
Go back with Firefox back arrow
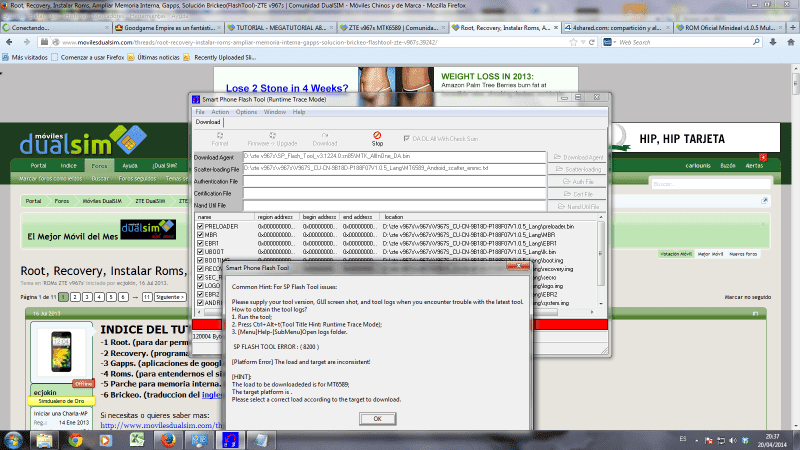(x=9, y=42)
